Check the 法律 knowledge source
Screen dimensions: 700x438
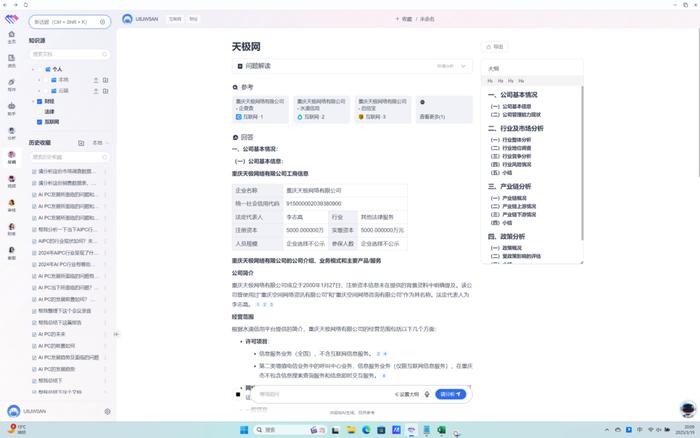coord(39,112)
